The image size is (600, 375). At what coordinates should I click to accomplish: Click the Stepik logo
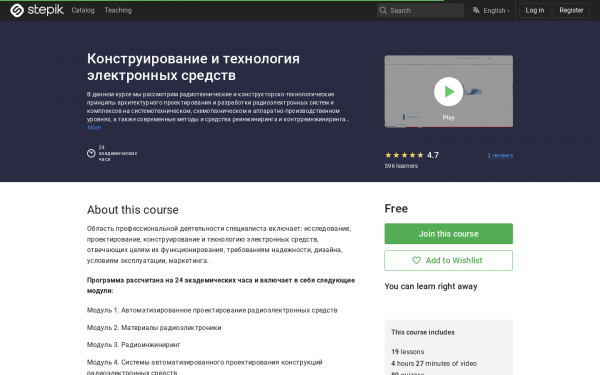(x=37, y=10)
